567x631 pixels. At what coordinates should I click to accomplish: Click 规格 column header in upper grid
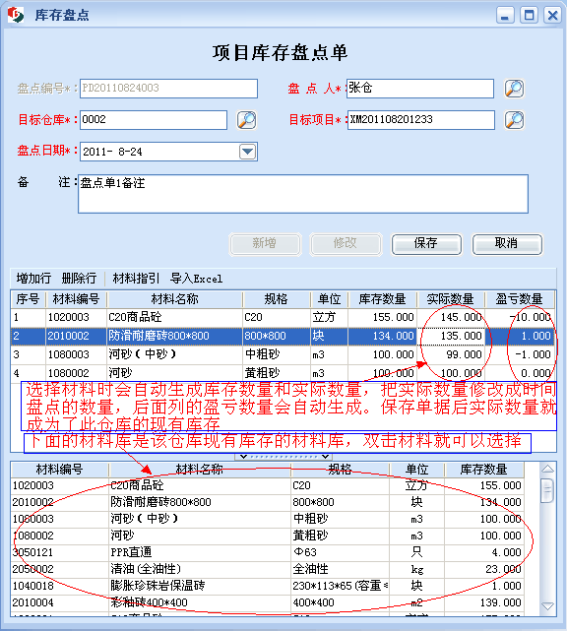click(x=276, y=299)
